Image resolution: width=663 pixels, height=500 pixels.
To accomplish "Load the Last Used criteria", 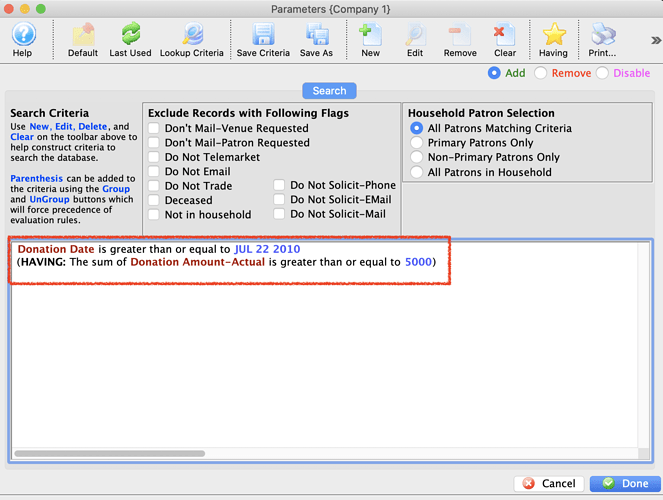I will [130, 40].
